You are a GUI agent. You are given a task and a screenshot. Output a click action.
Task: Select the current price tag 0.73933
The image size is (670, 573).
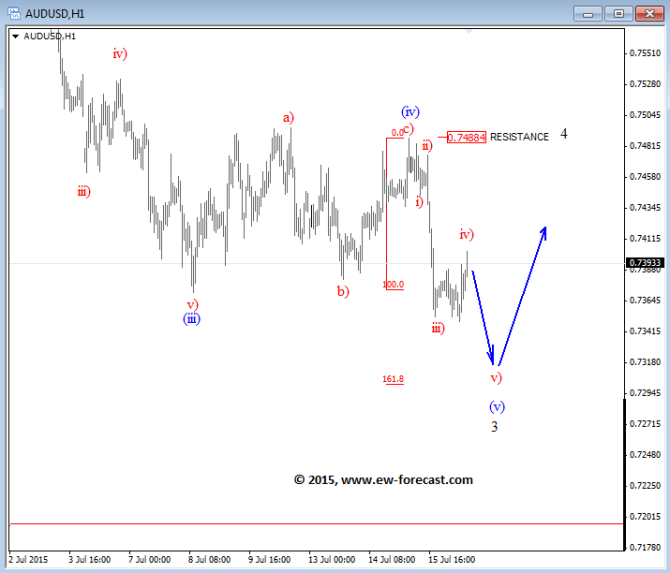[x=646, y=262]
